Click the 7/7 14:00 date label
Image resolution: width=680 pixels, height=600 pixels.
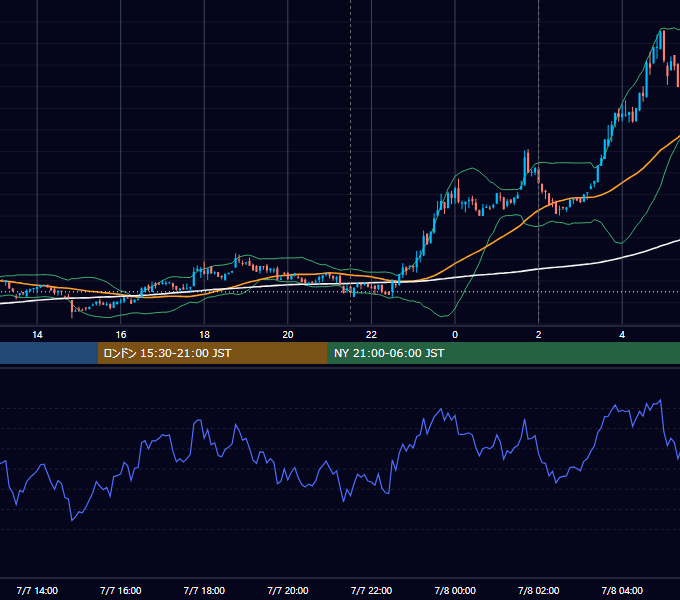click(37, 590)
